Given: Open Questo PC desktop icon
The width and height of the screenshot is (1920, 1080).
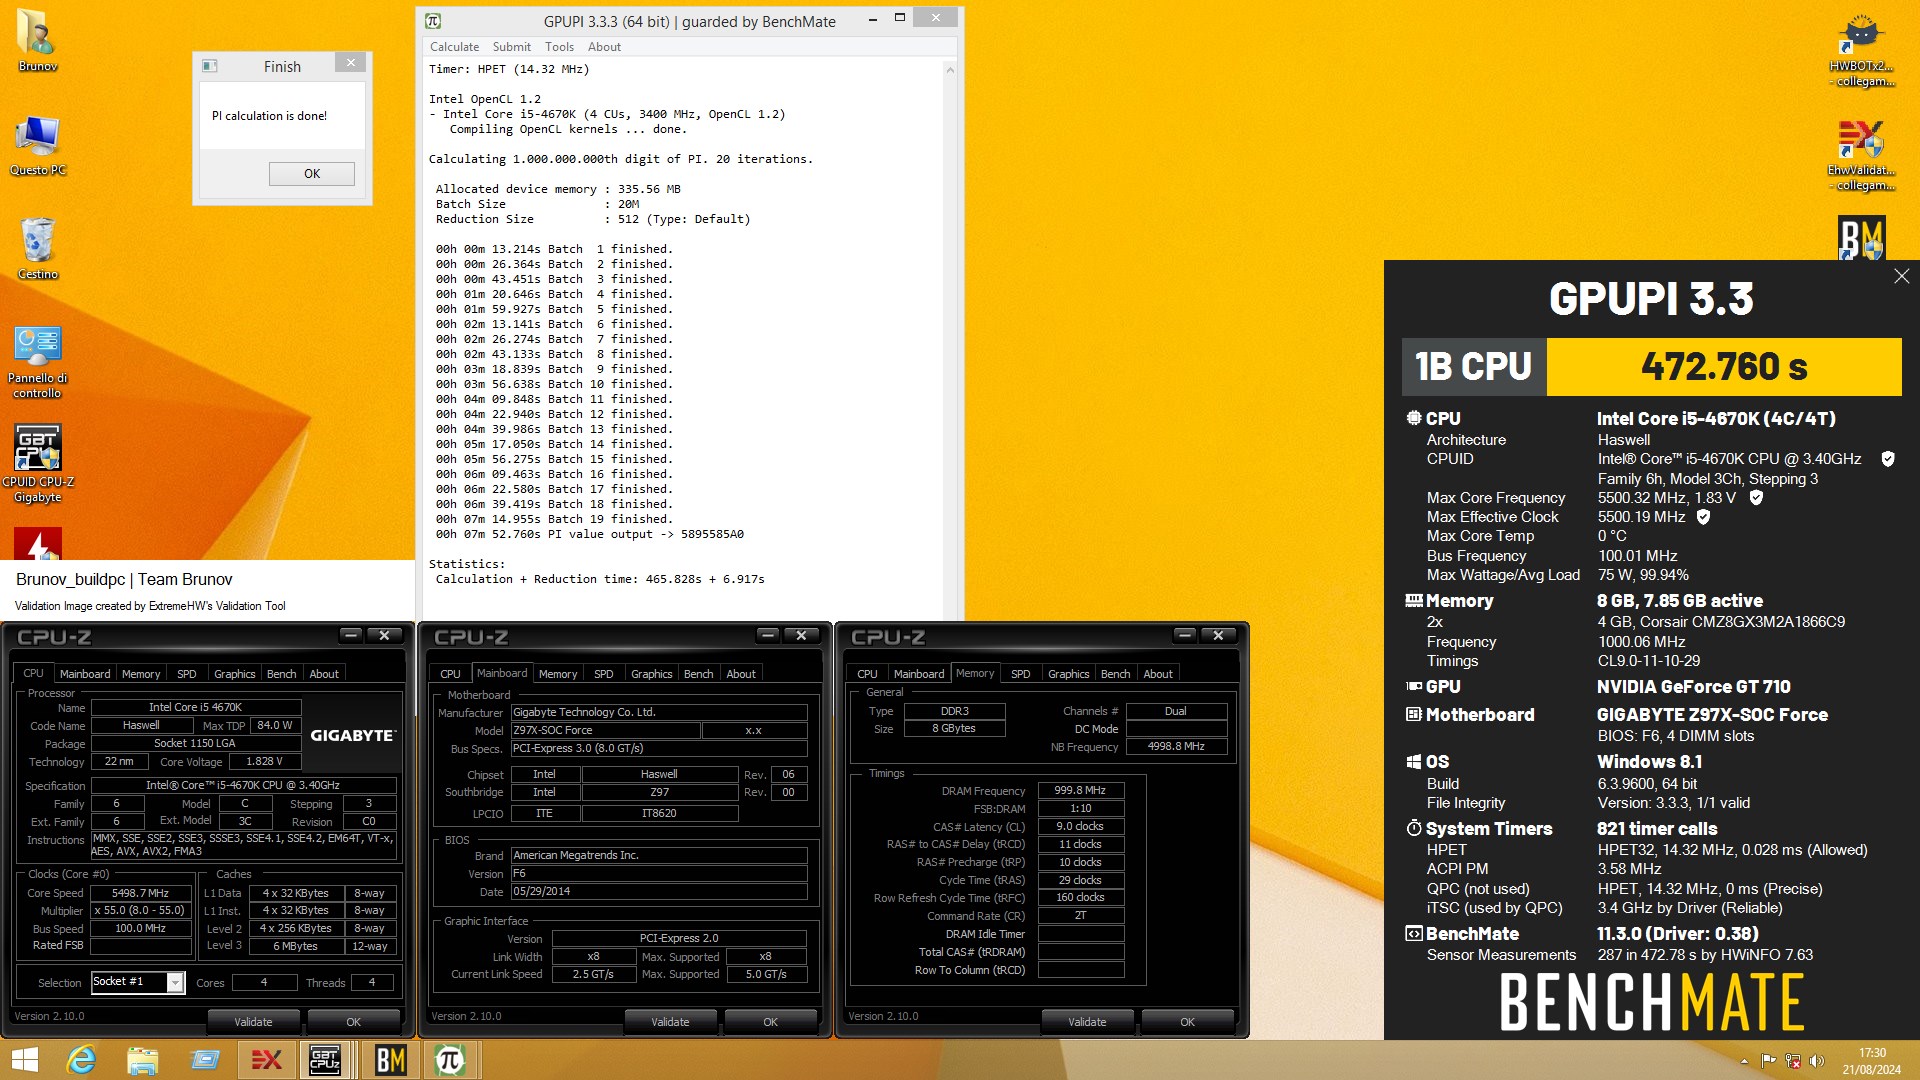Looking at the screenshot, I should coord(37,145).
